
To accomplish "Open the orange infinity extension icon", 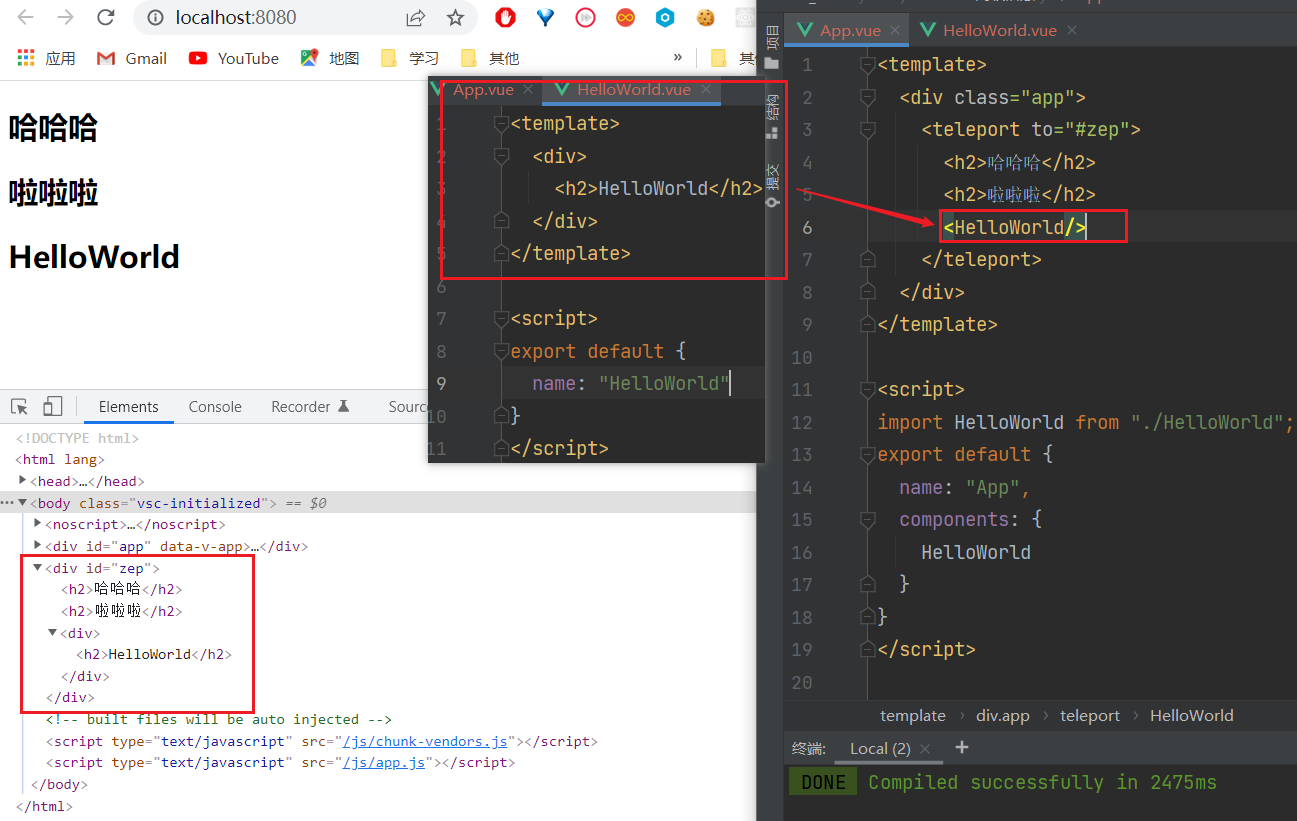I will (x=625, y=18).
